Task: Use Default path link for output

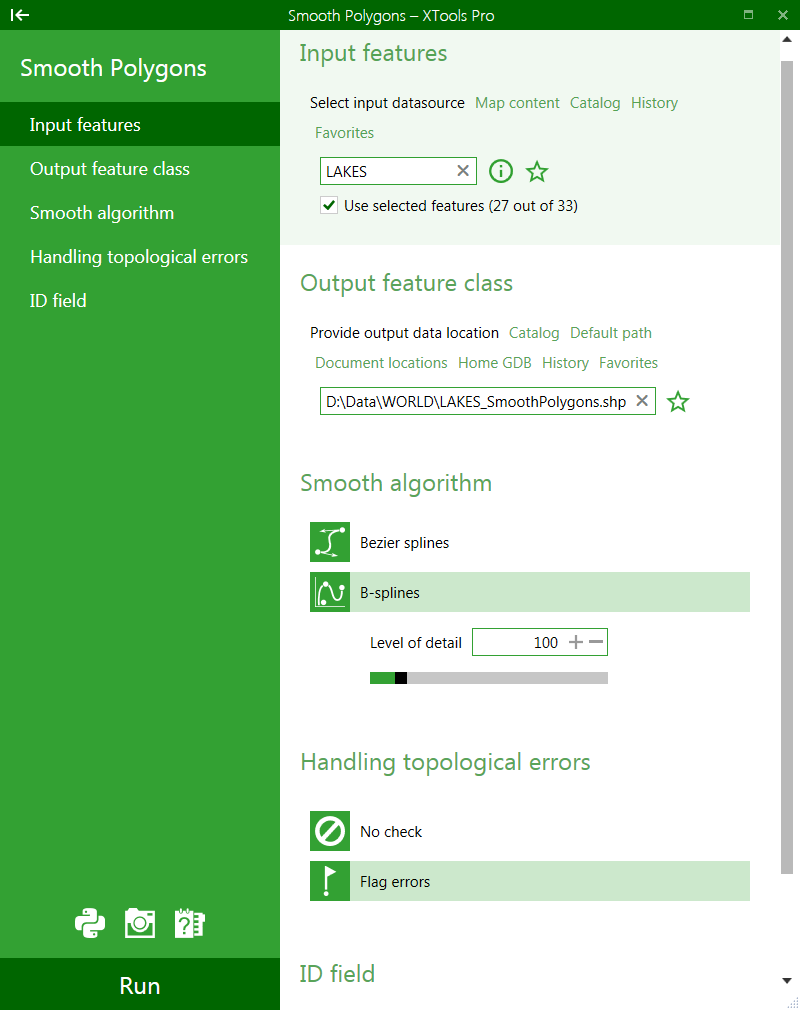Action: (611, 333)
